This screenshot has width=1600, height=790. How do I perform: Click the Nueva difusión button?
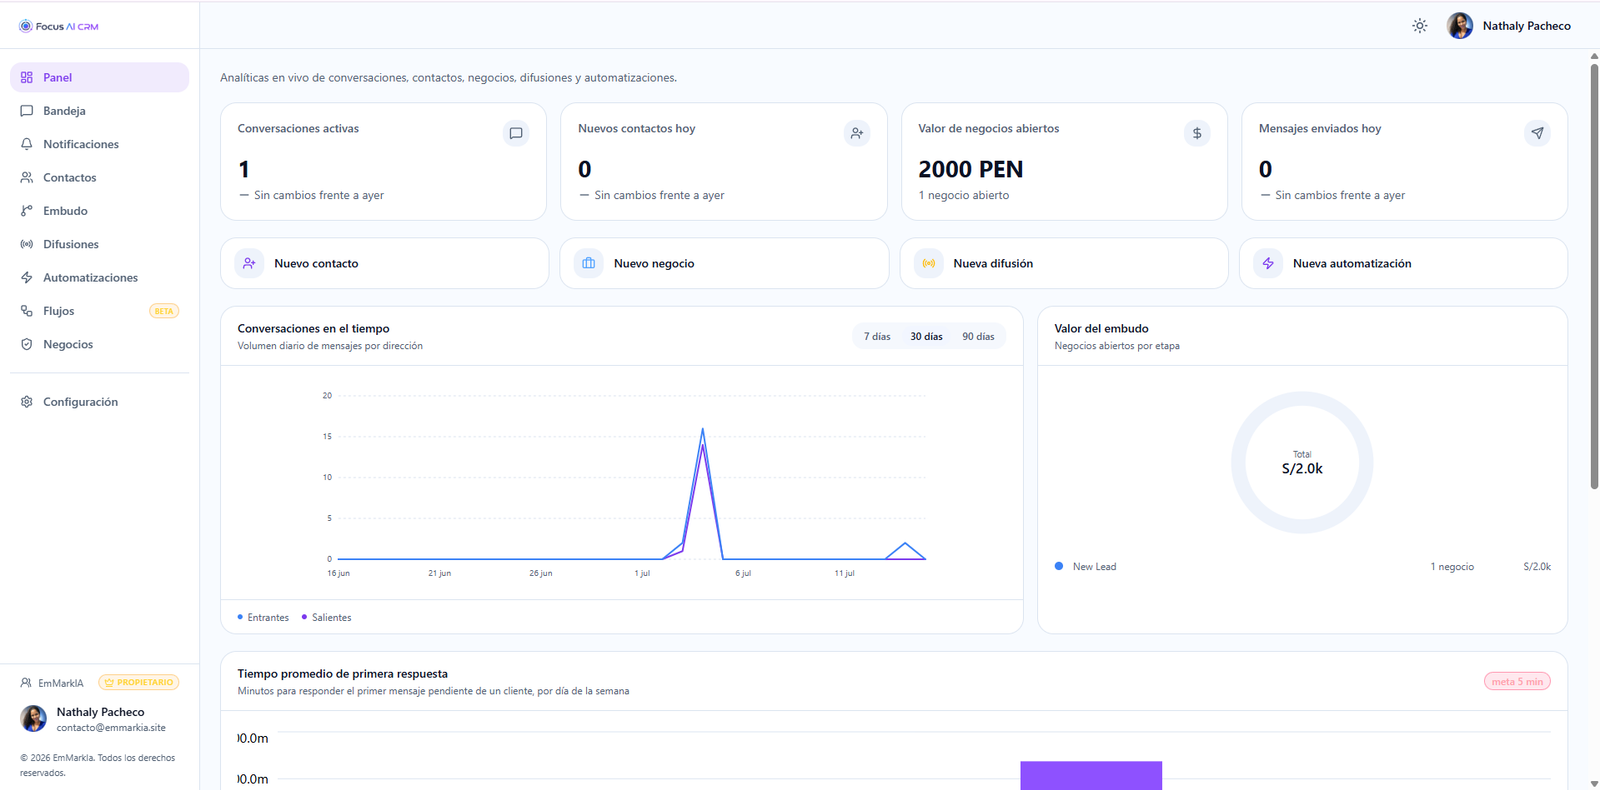[x=1064, y=263]
